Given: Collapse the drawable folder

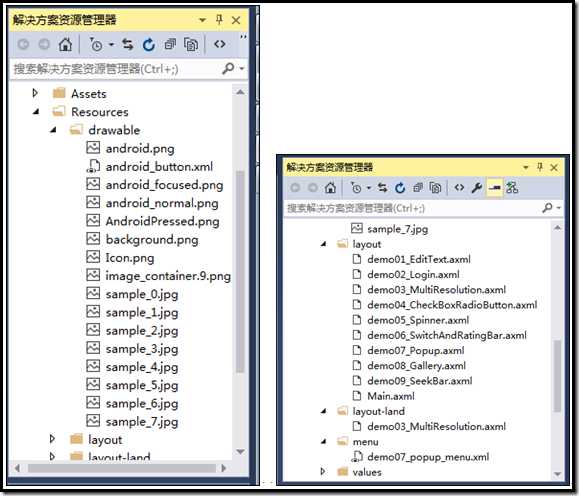Looking at the screenshot, I should [x=53, y=130].
